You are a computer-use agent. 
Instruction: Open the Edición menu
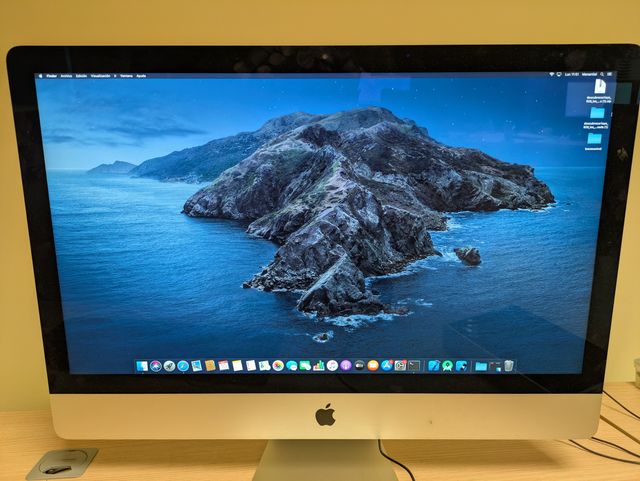click(x=81, y=76)
